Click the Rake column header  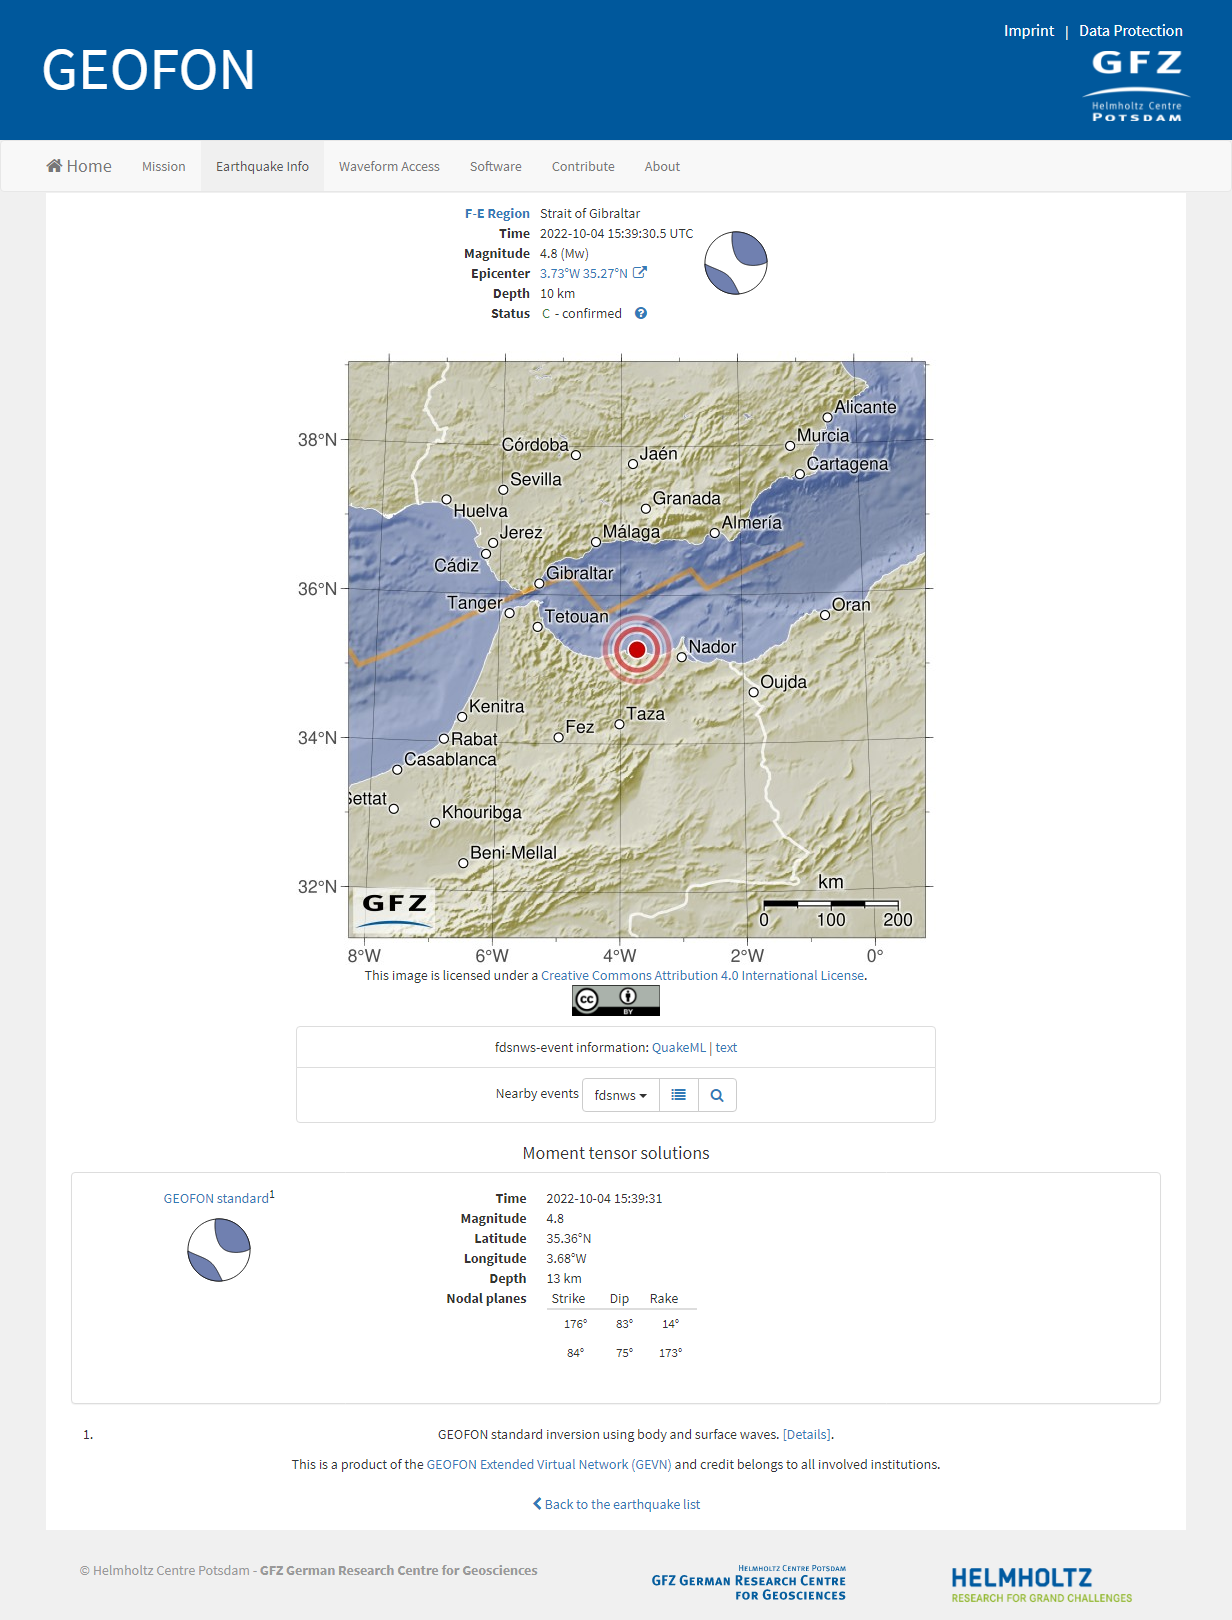click(664, 1298)
